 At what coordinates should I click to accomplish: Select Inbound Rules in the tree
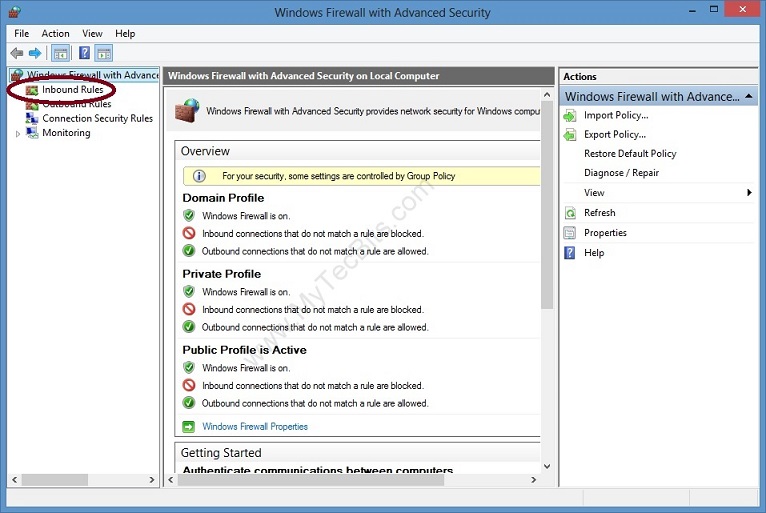pyautogui.click(x=73, y=89)
